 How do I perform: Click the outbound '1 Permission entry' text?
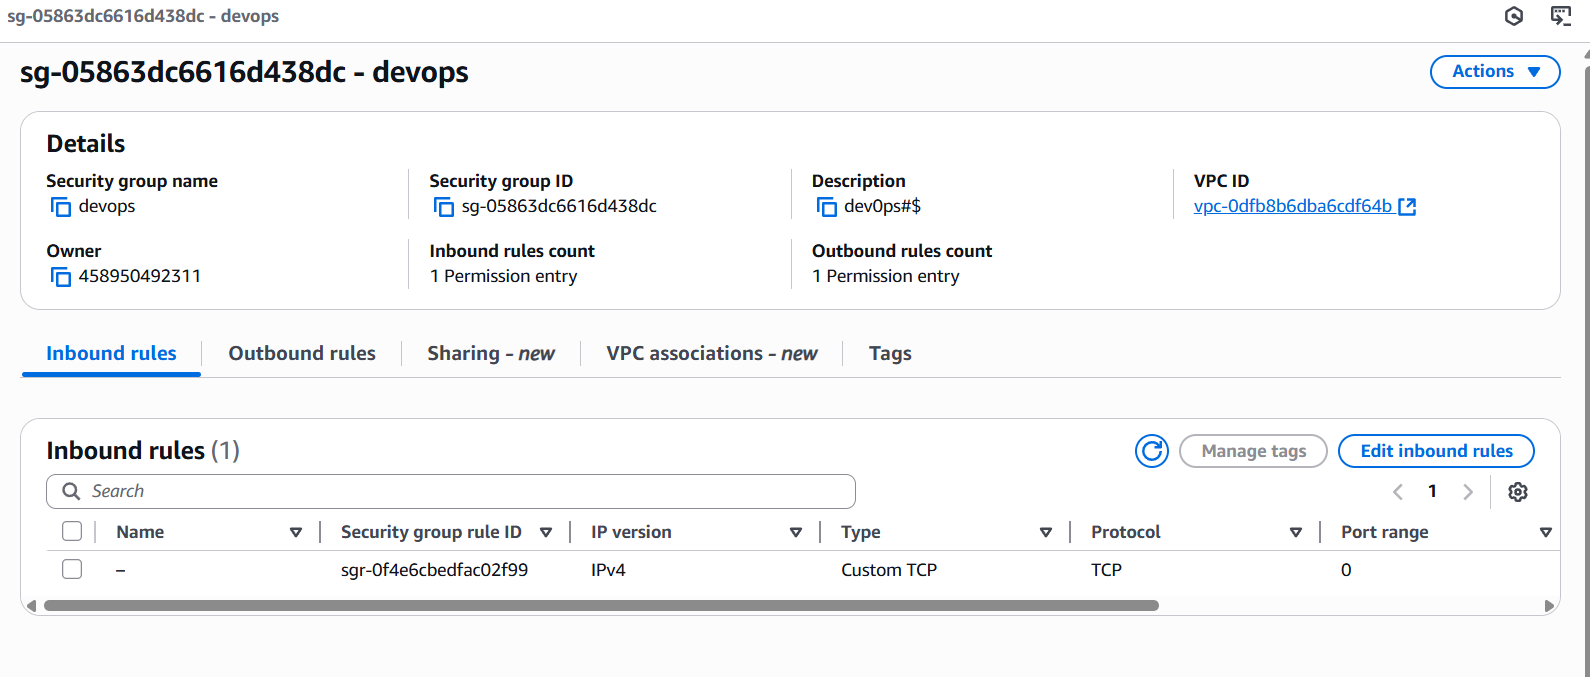pos(886,277)
